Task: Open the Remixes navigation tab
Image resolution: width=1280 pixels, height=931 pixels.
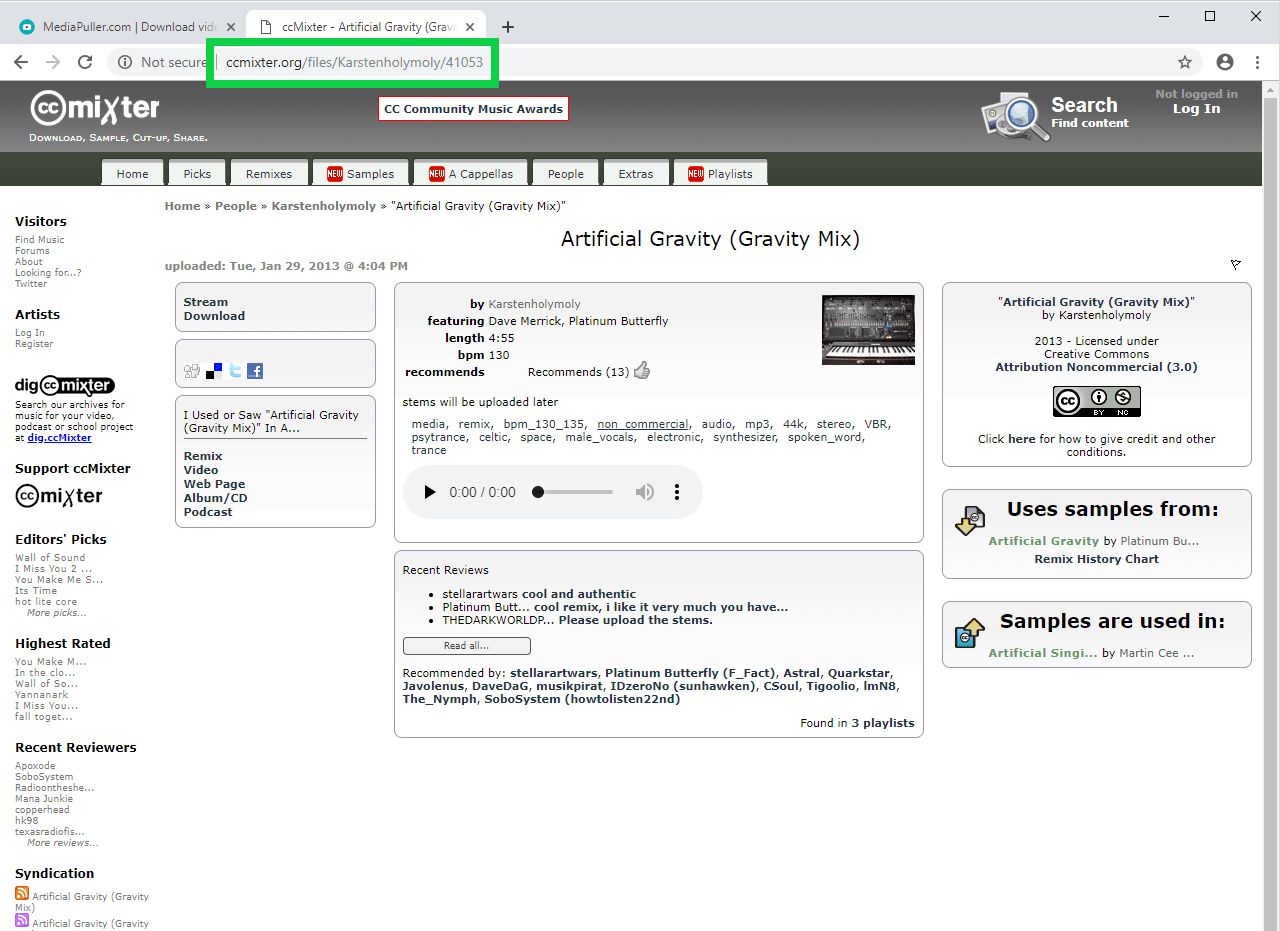Action: pos(269,174)
